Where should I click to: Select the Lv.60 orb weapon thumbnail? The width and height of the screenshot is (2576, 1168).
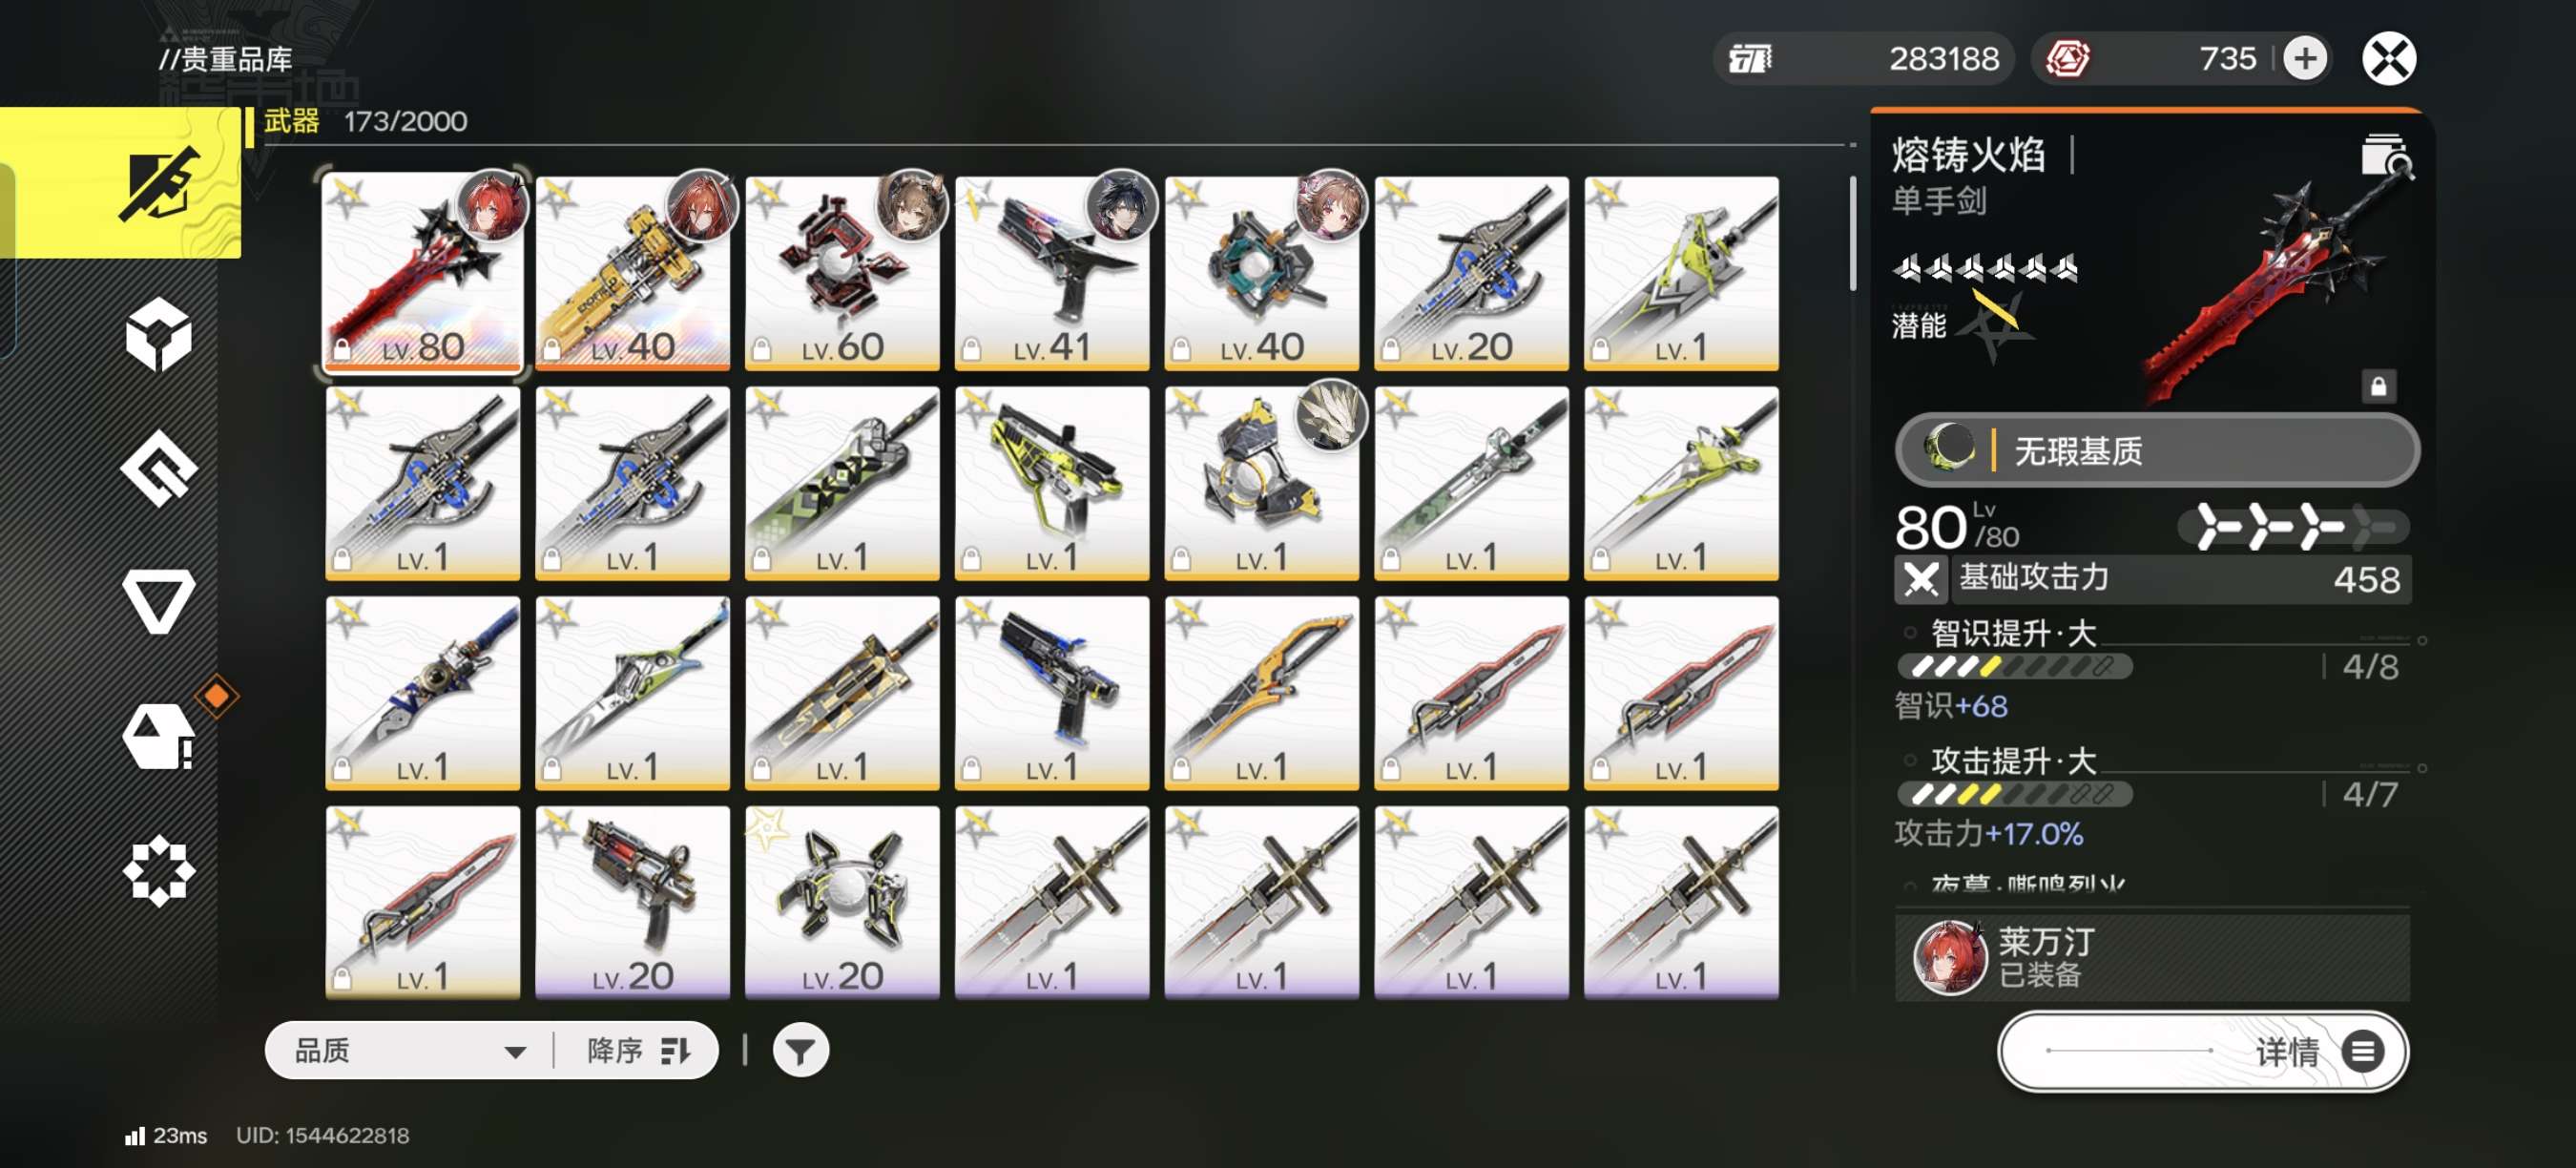click(x=841, y=272)
